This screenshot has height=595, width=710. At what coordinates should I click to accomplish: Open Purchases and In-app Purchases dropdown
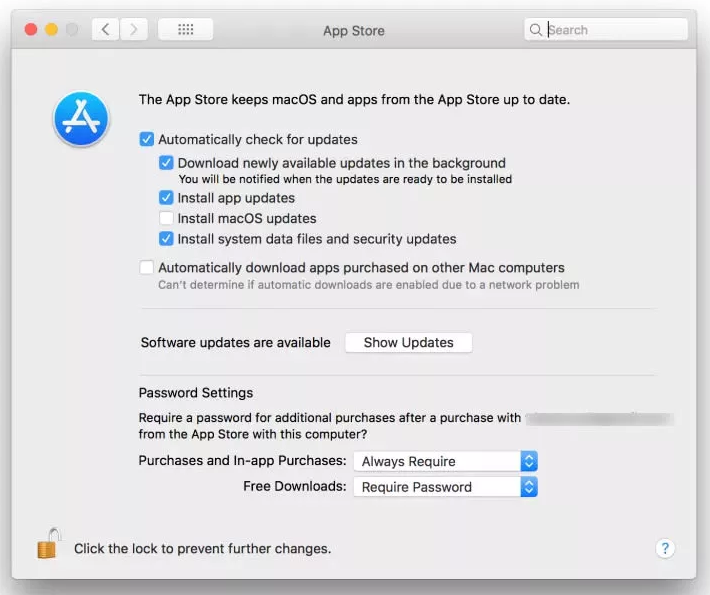[445, 461]
